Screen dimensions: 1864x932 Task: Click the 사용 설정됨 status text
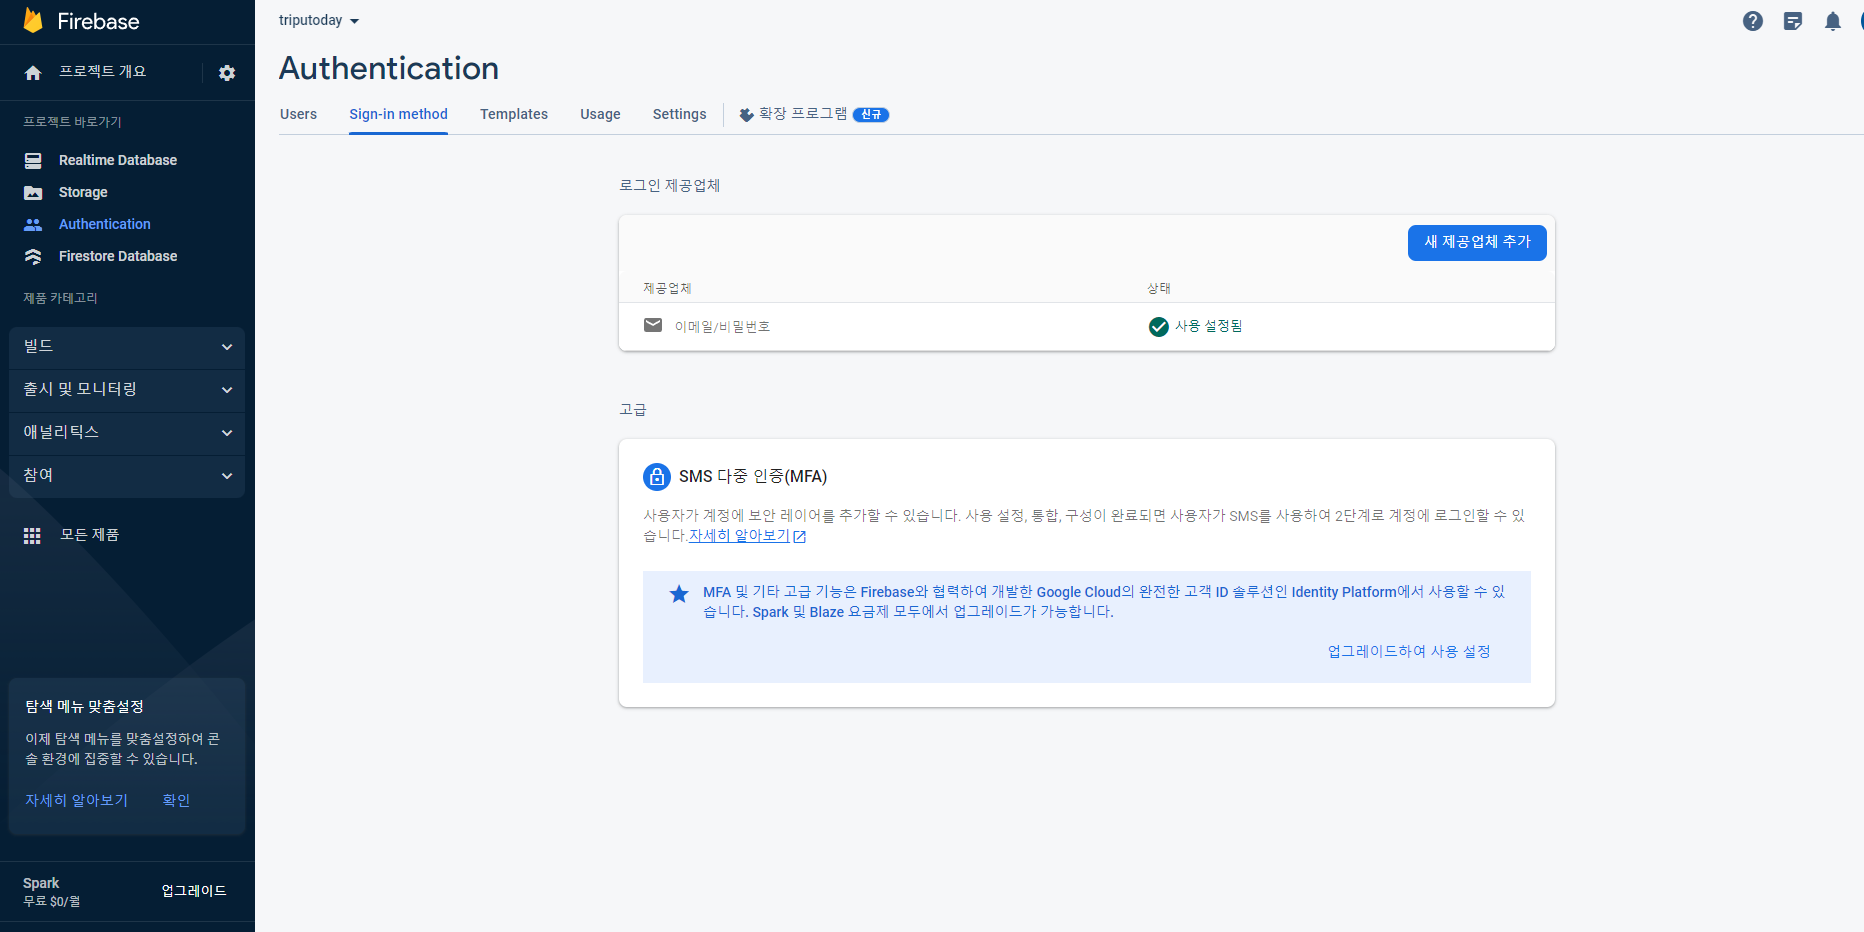click(x=1208, y=326)
